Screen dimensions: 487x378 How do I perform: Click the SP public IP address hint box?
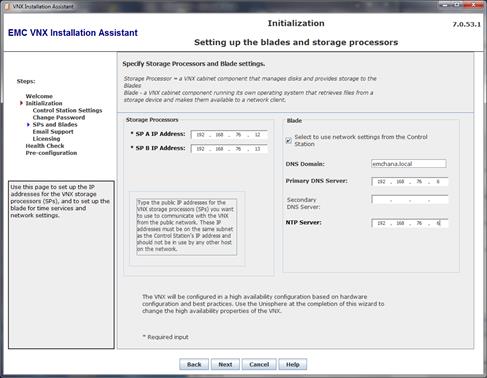tap(187, 226)
